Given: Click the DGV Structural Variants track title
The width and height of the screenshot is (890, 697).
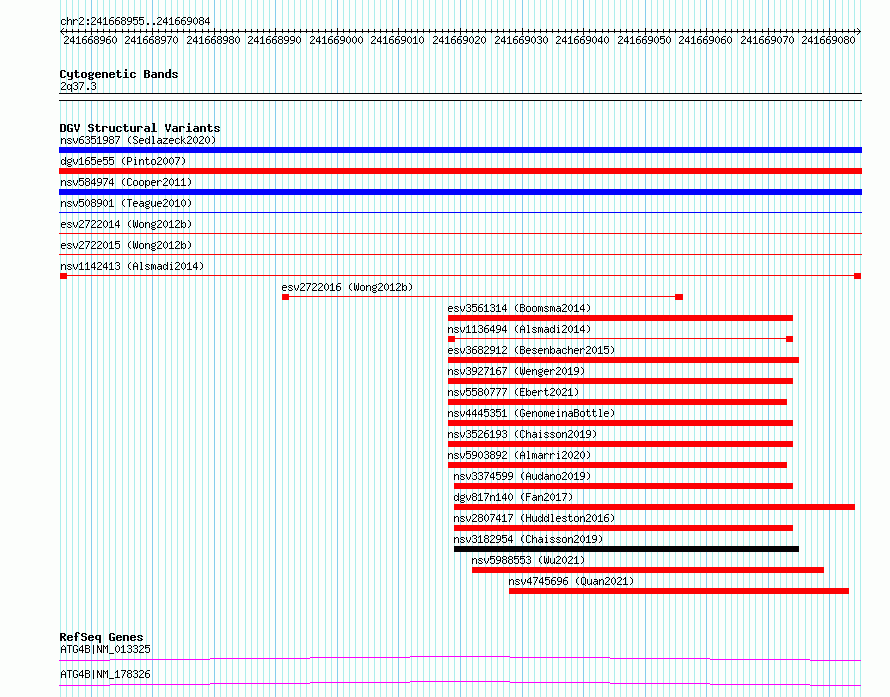Looking at the screenshot, I should coord(140,128).
